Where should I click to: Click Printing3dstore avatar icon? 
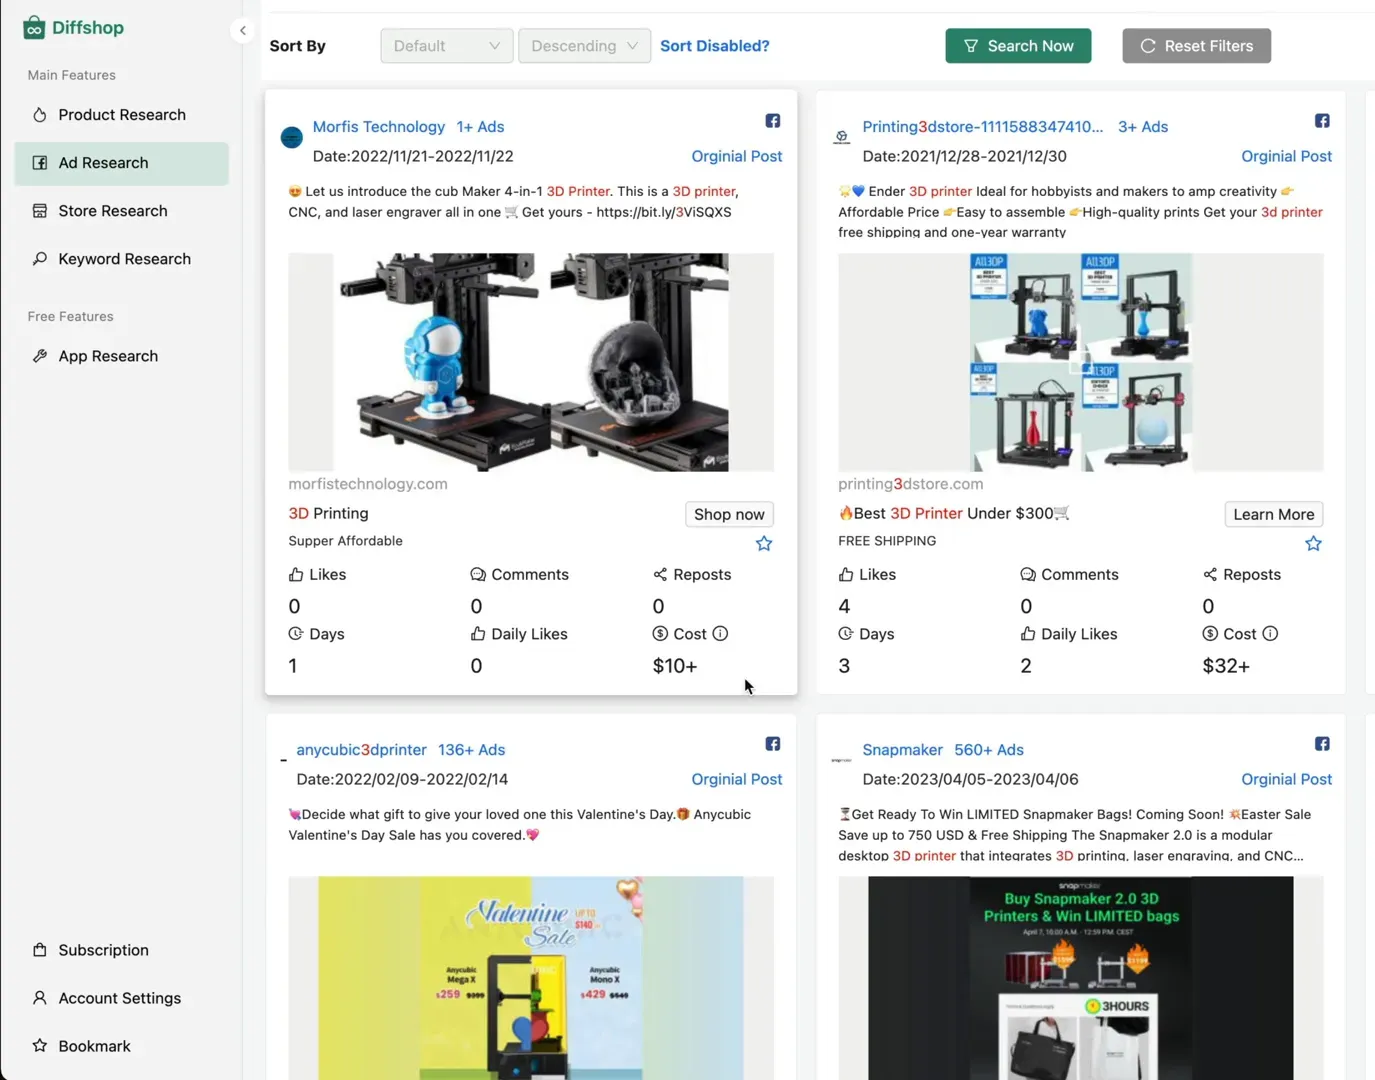pyautogui.click(x=842, y=137)
